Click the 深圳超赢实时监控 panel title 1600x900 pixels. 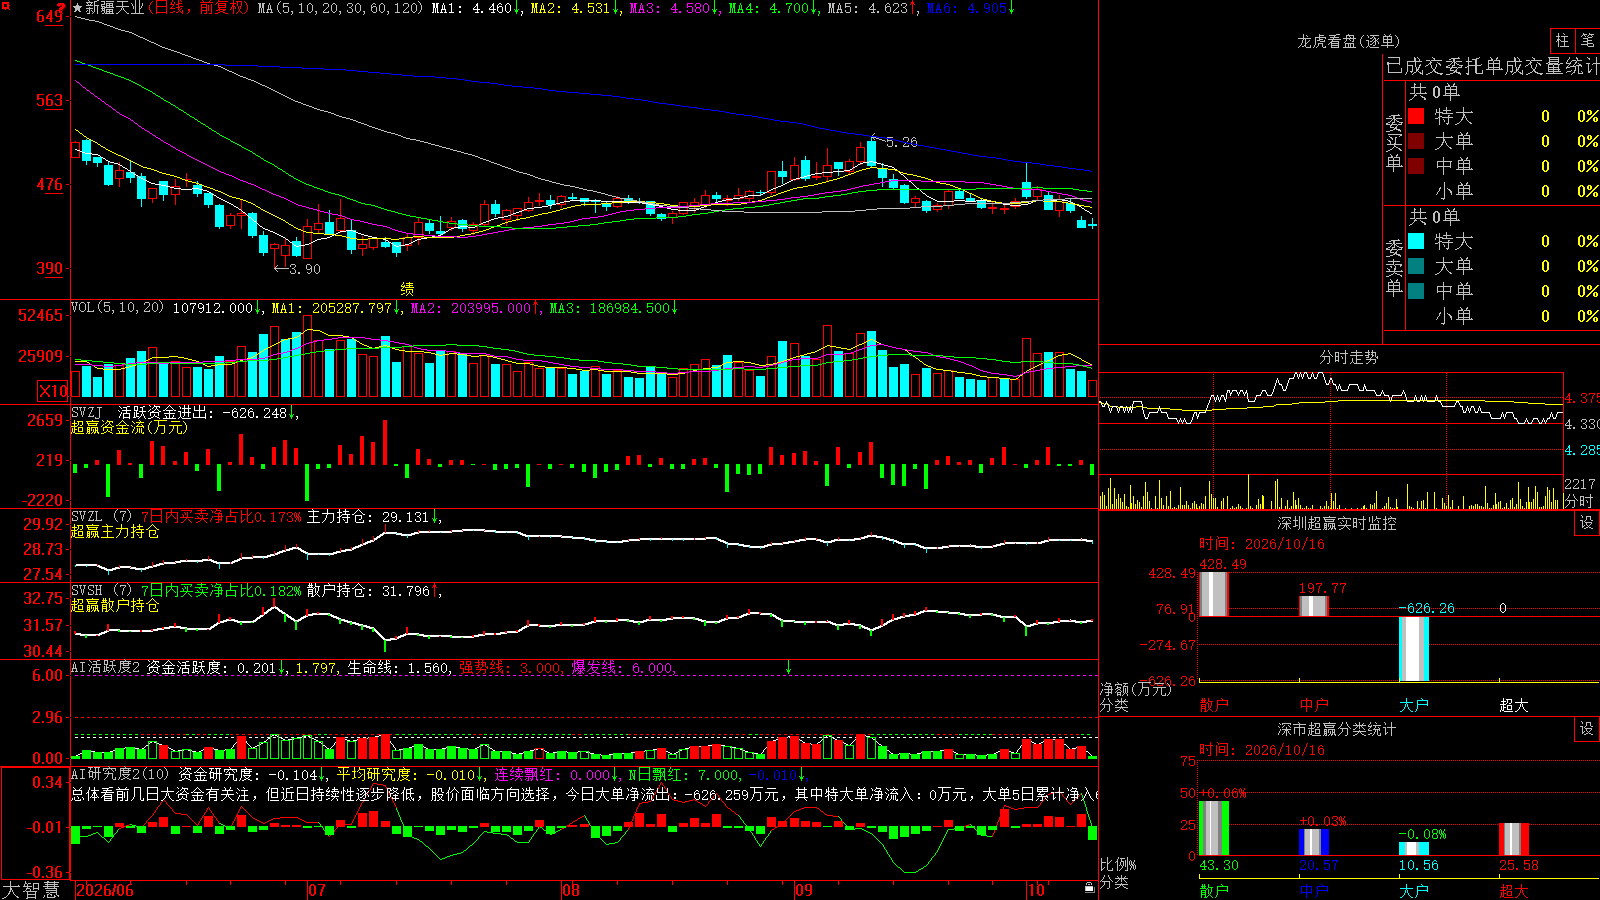(1337, 523)
